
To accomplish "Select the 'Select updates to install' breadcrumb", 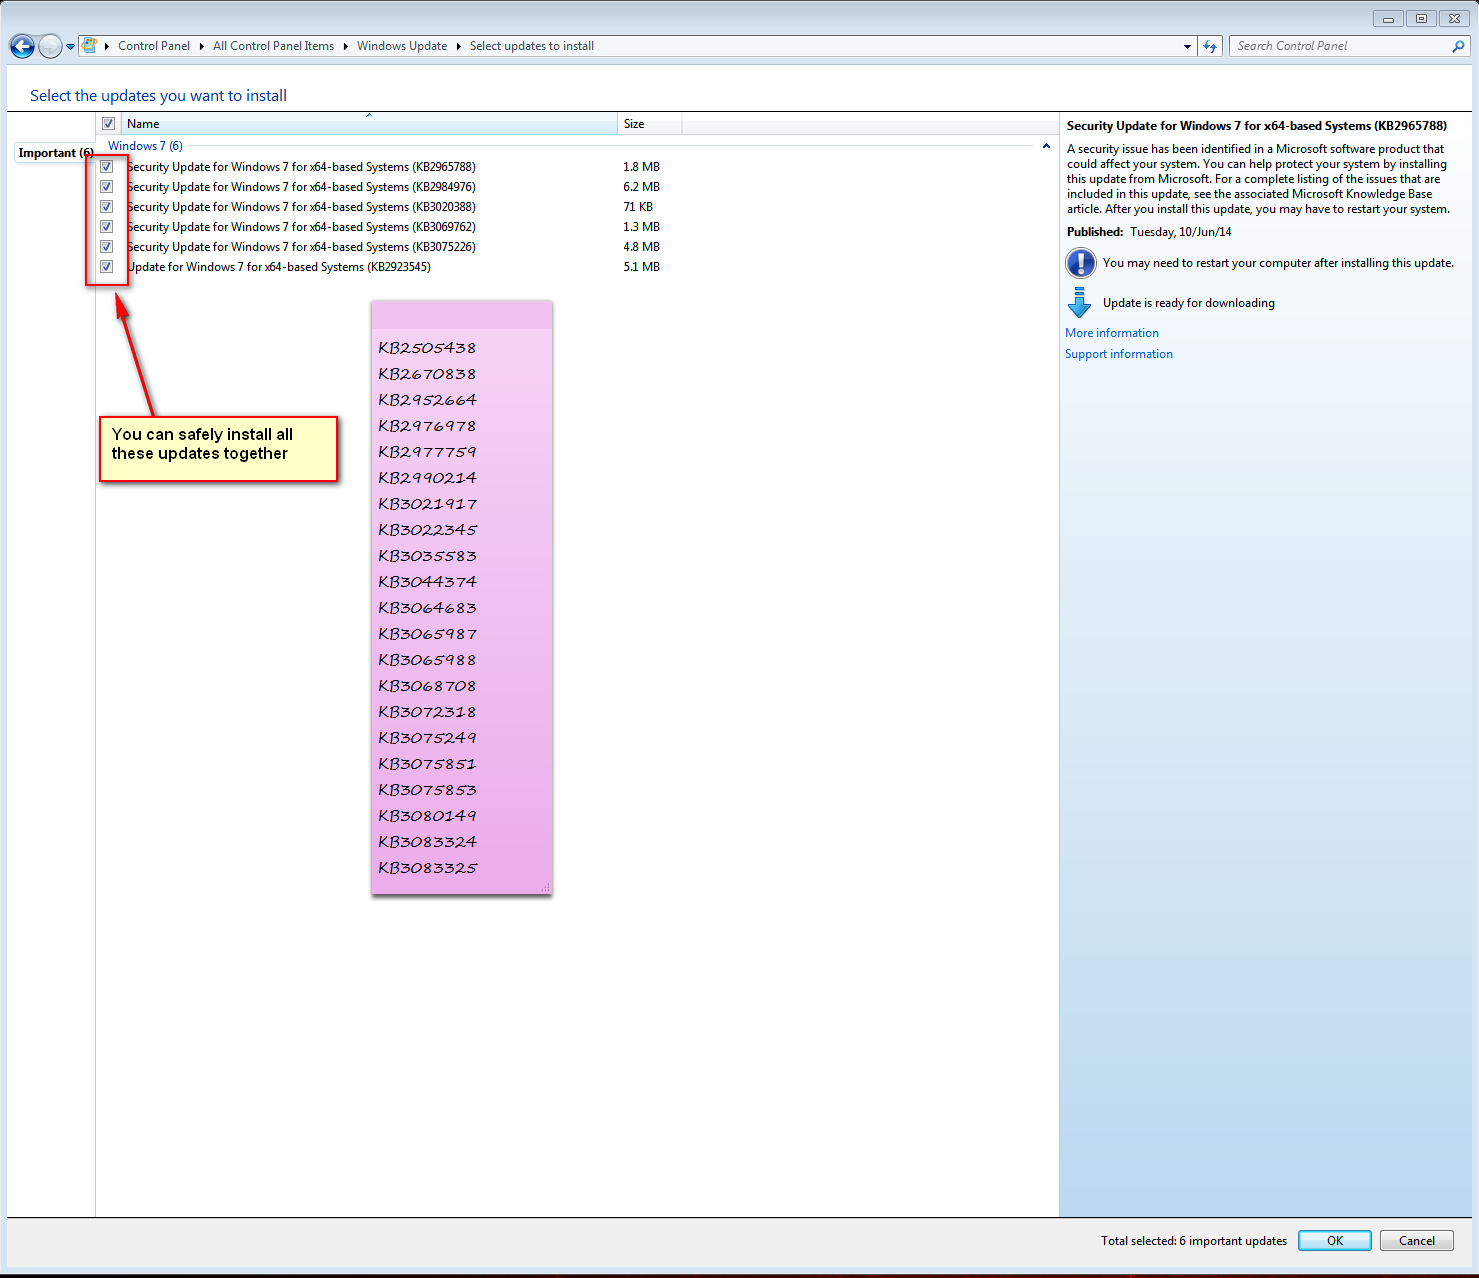I will point(532,46).
